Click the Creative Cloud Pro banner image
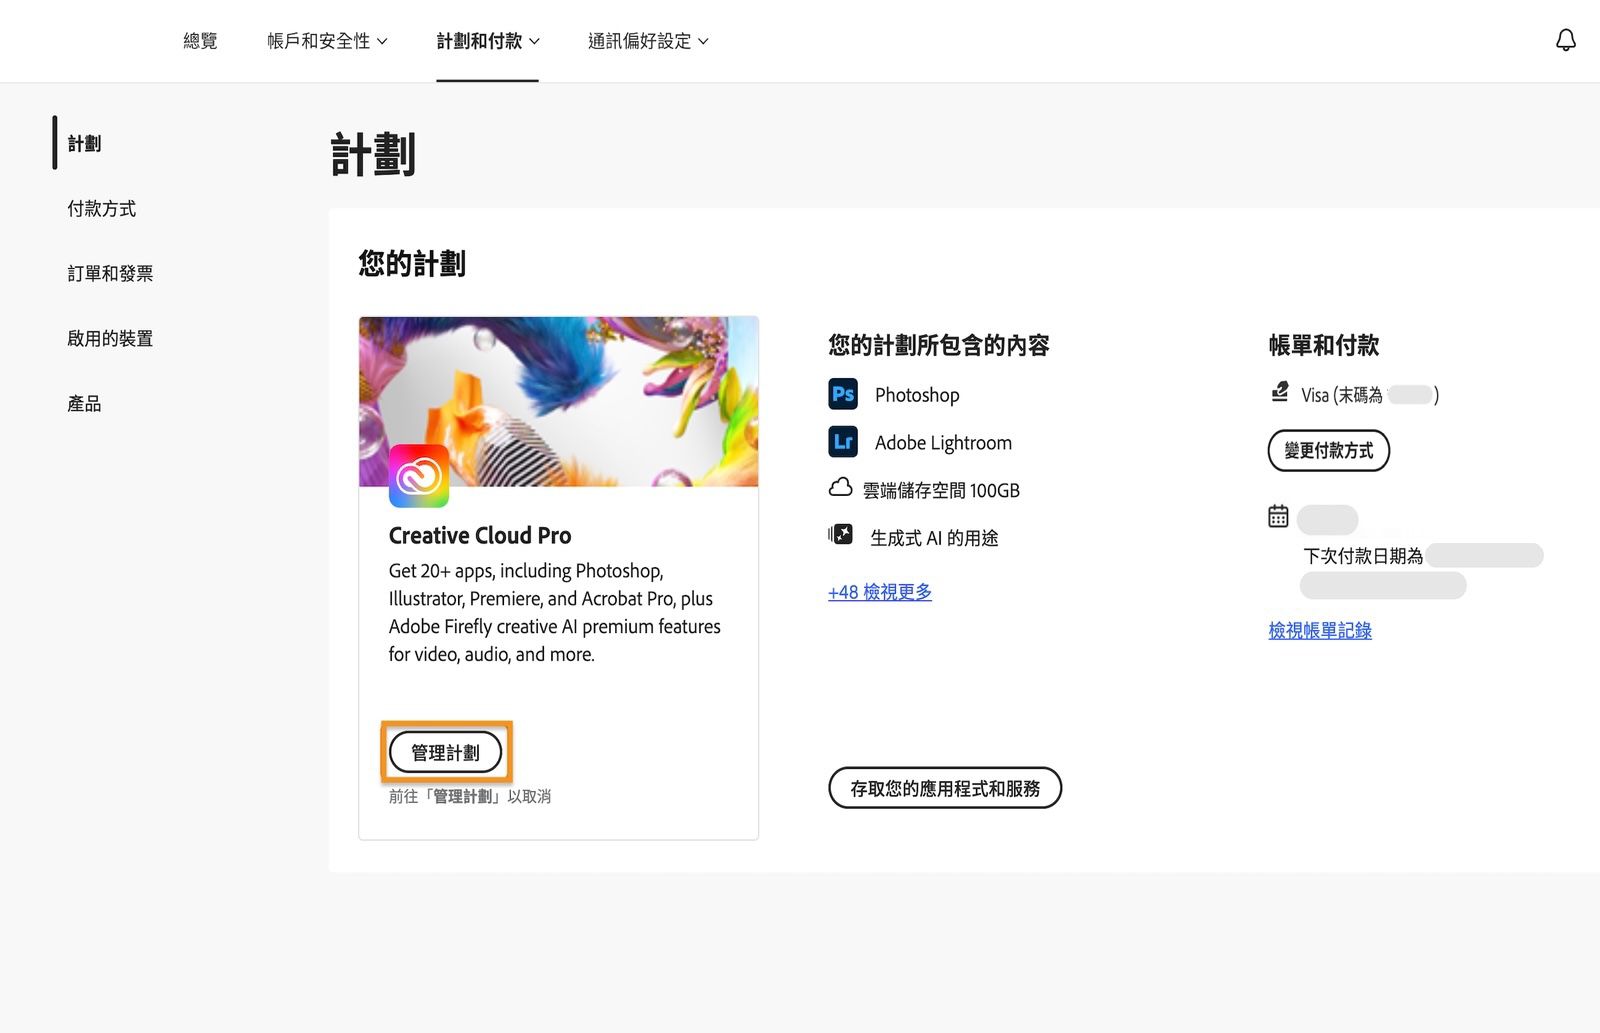The image size is (1600, 1033). (559, 402)
